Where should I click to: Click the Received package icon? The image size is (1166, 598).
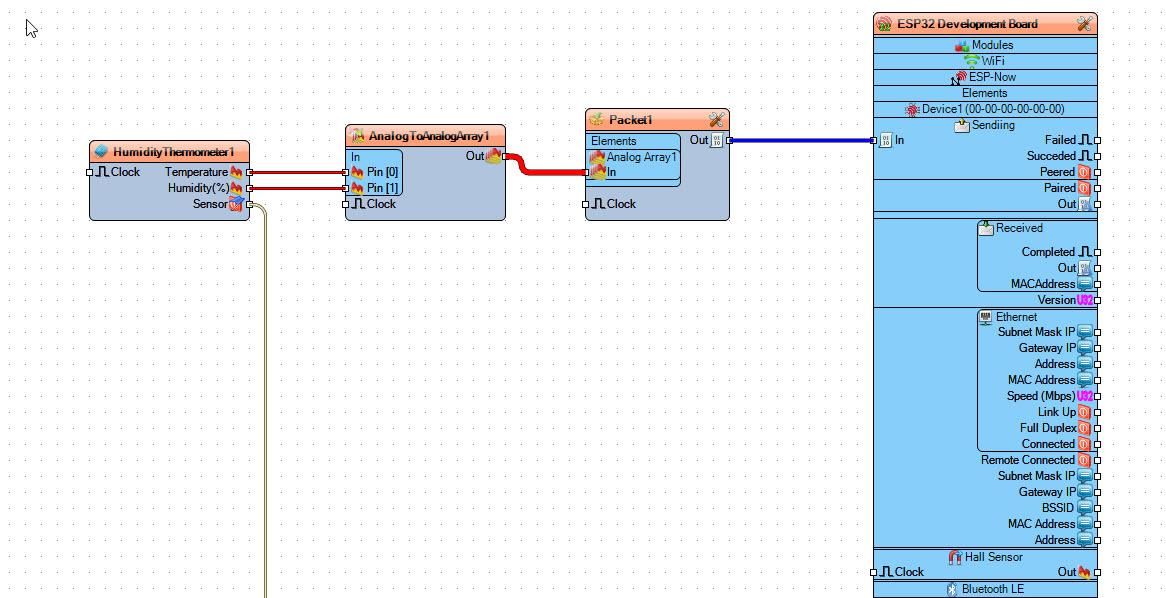tap(986, 228)
